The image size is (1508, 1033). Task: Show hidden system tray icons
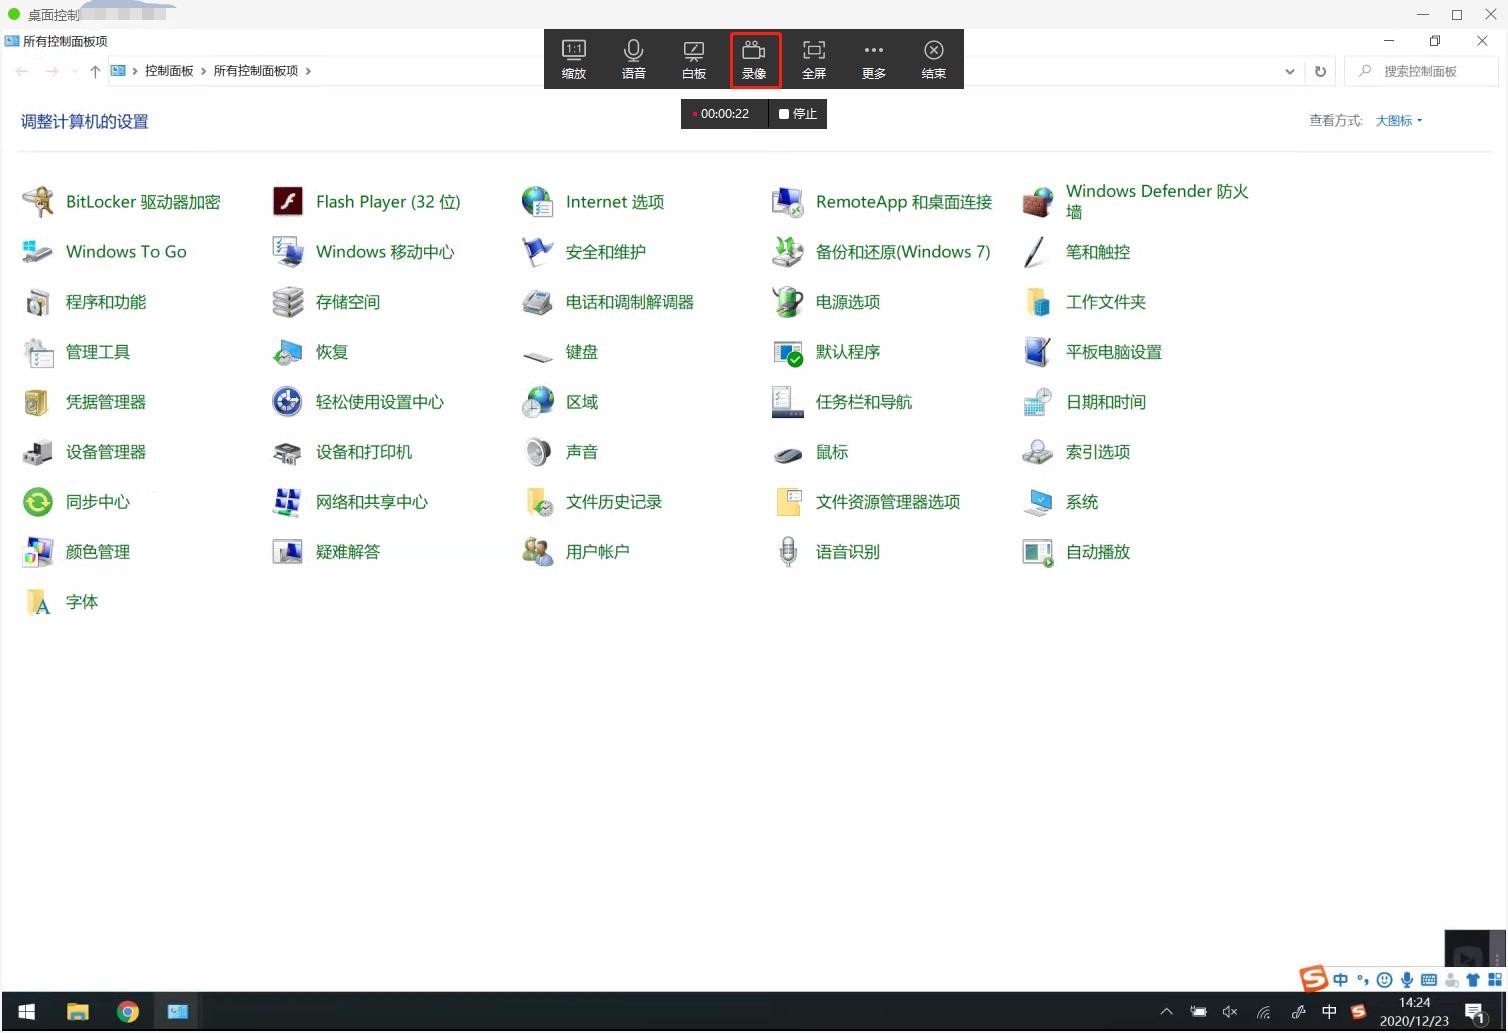coord(1166,1012)
